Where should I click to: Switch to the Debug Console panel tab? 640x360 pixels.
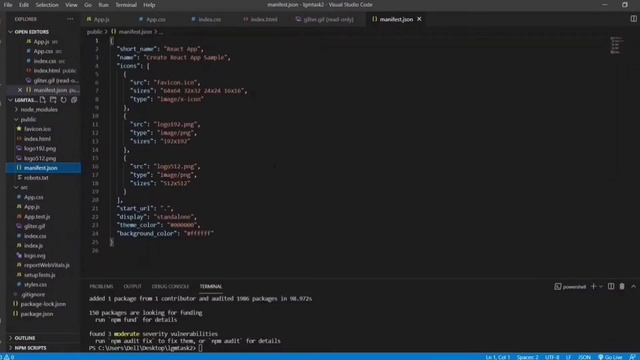pyautogui.click(x=170, y=287)
